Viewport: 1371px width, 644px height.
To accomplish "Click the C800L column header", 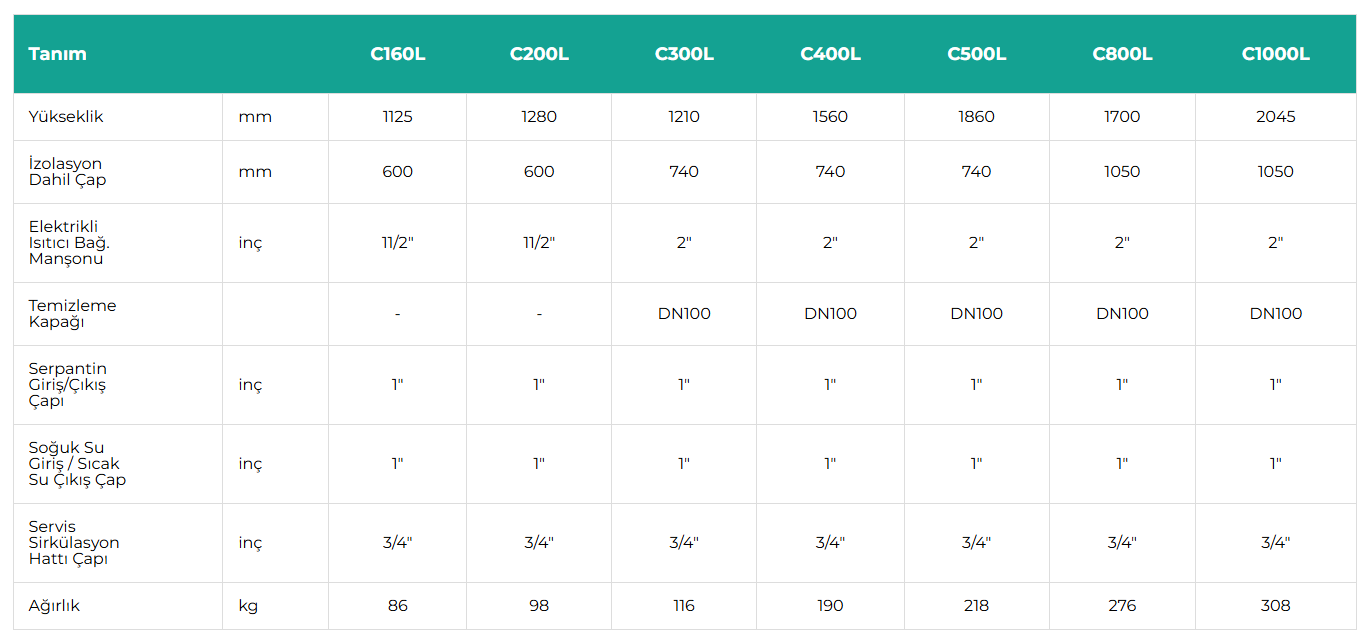I will (x=1122, y=54).
